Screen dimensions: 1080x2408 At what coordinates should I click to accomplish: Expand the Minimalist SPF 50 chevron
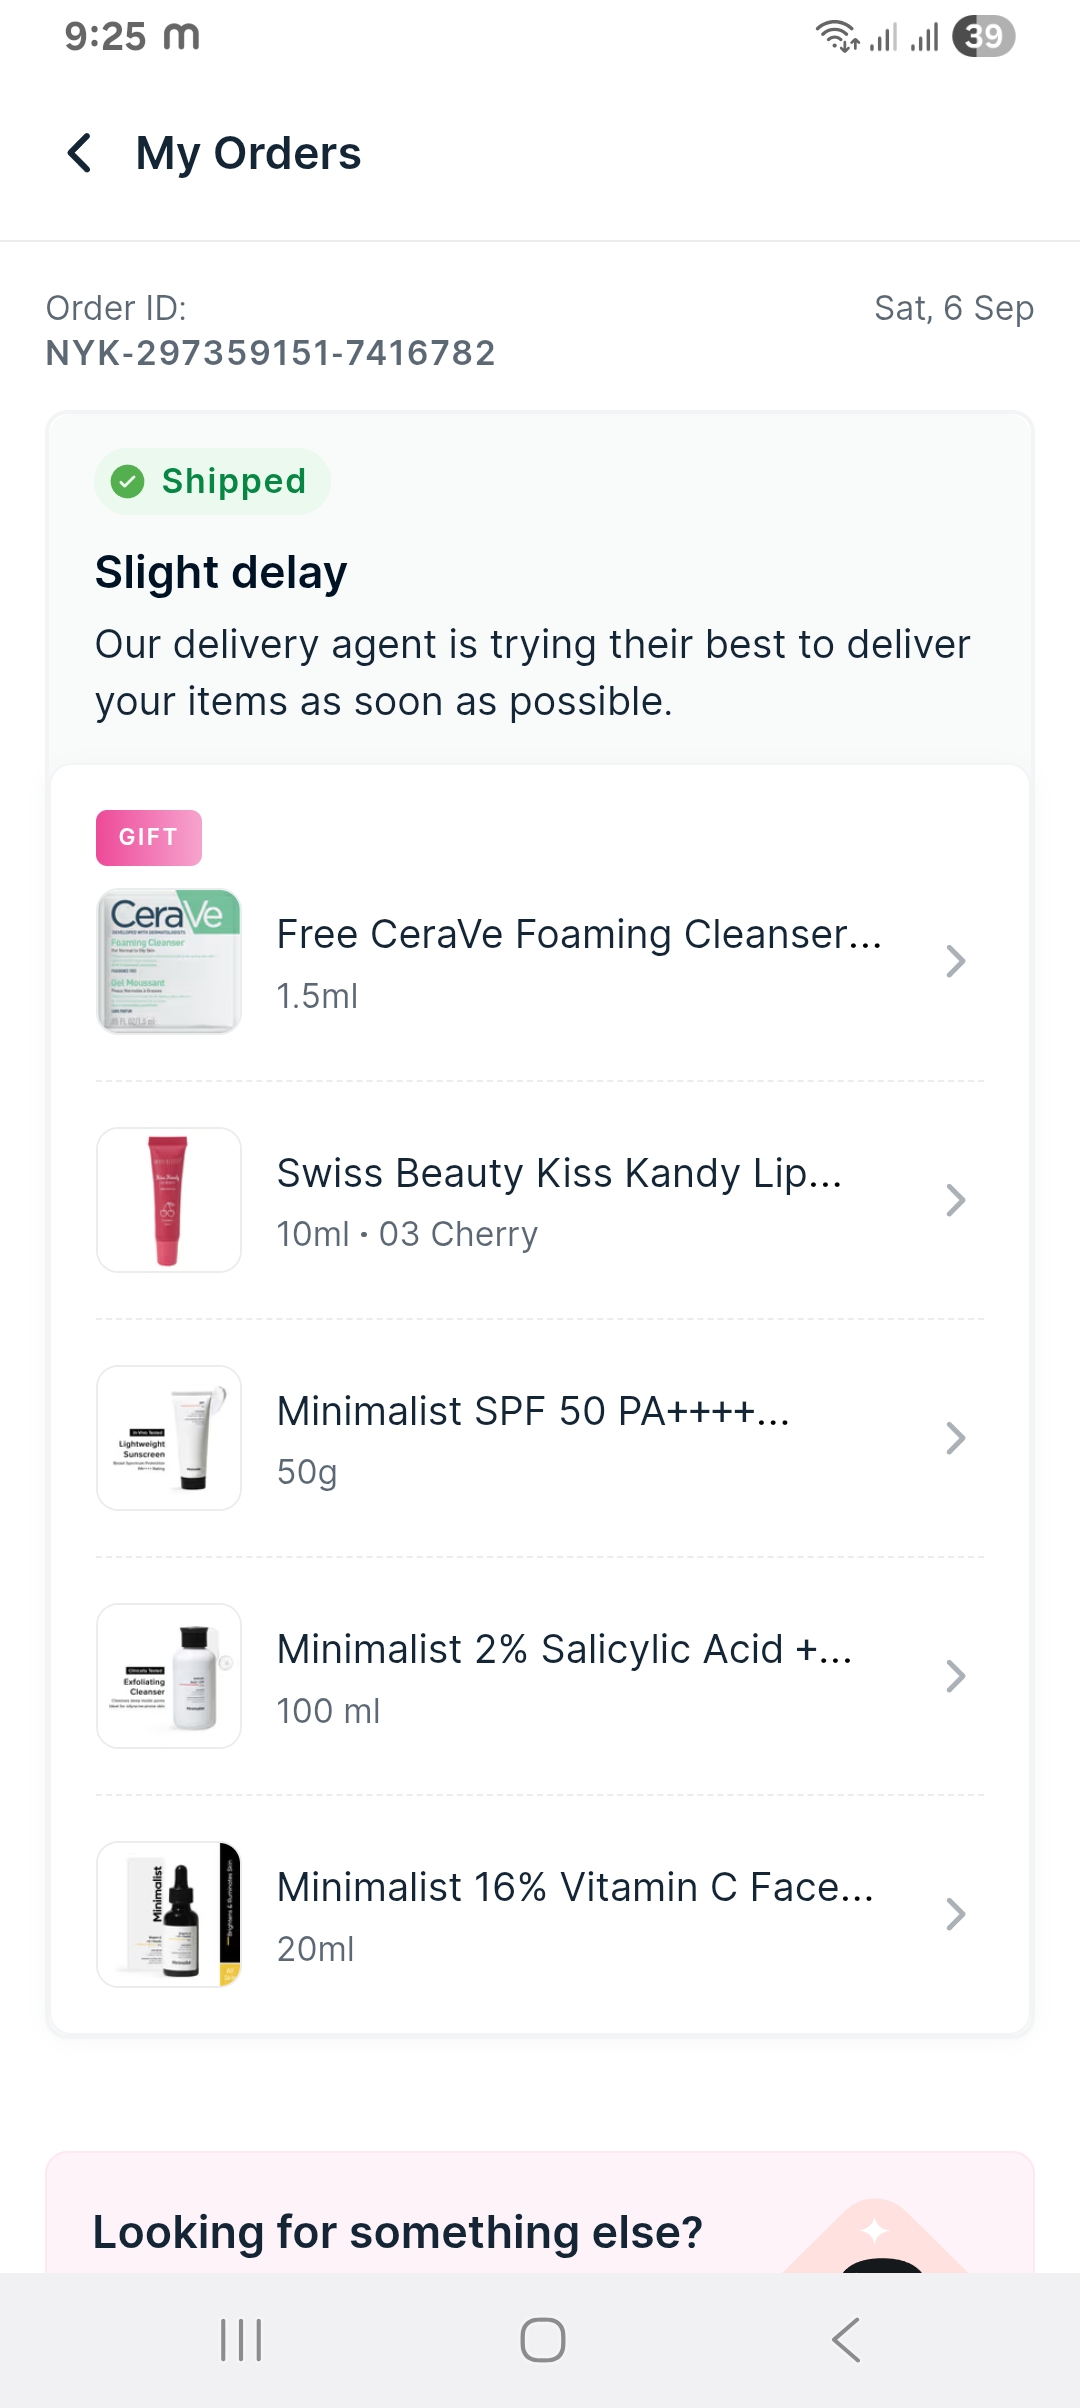955,1438
